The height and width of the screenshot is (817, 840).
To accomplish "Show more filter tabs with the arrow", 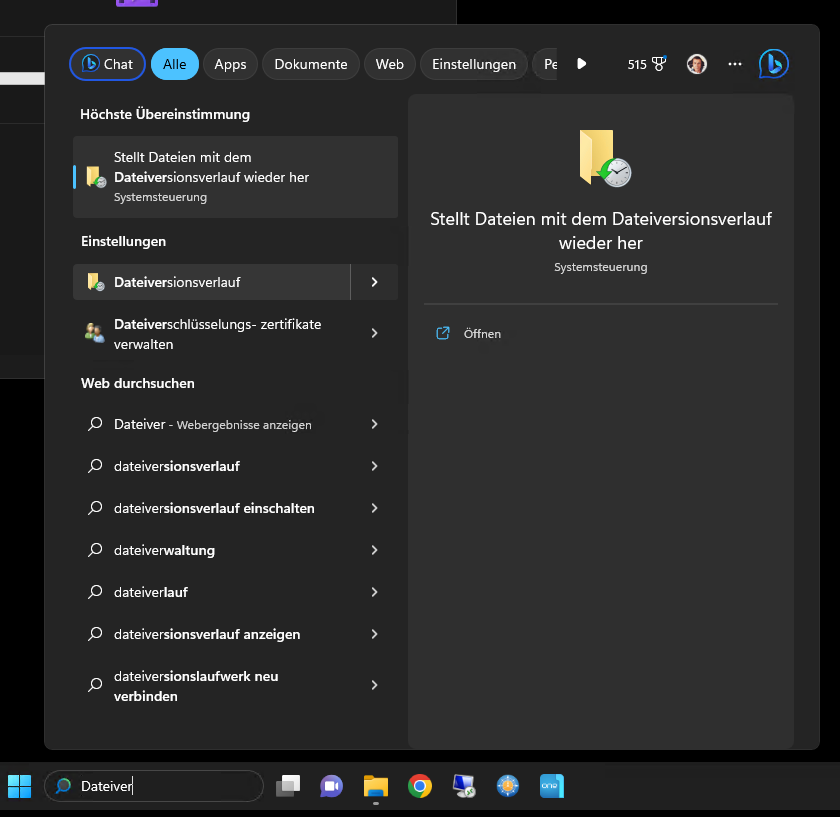I will (582, 64).
